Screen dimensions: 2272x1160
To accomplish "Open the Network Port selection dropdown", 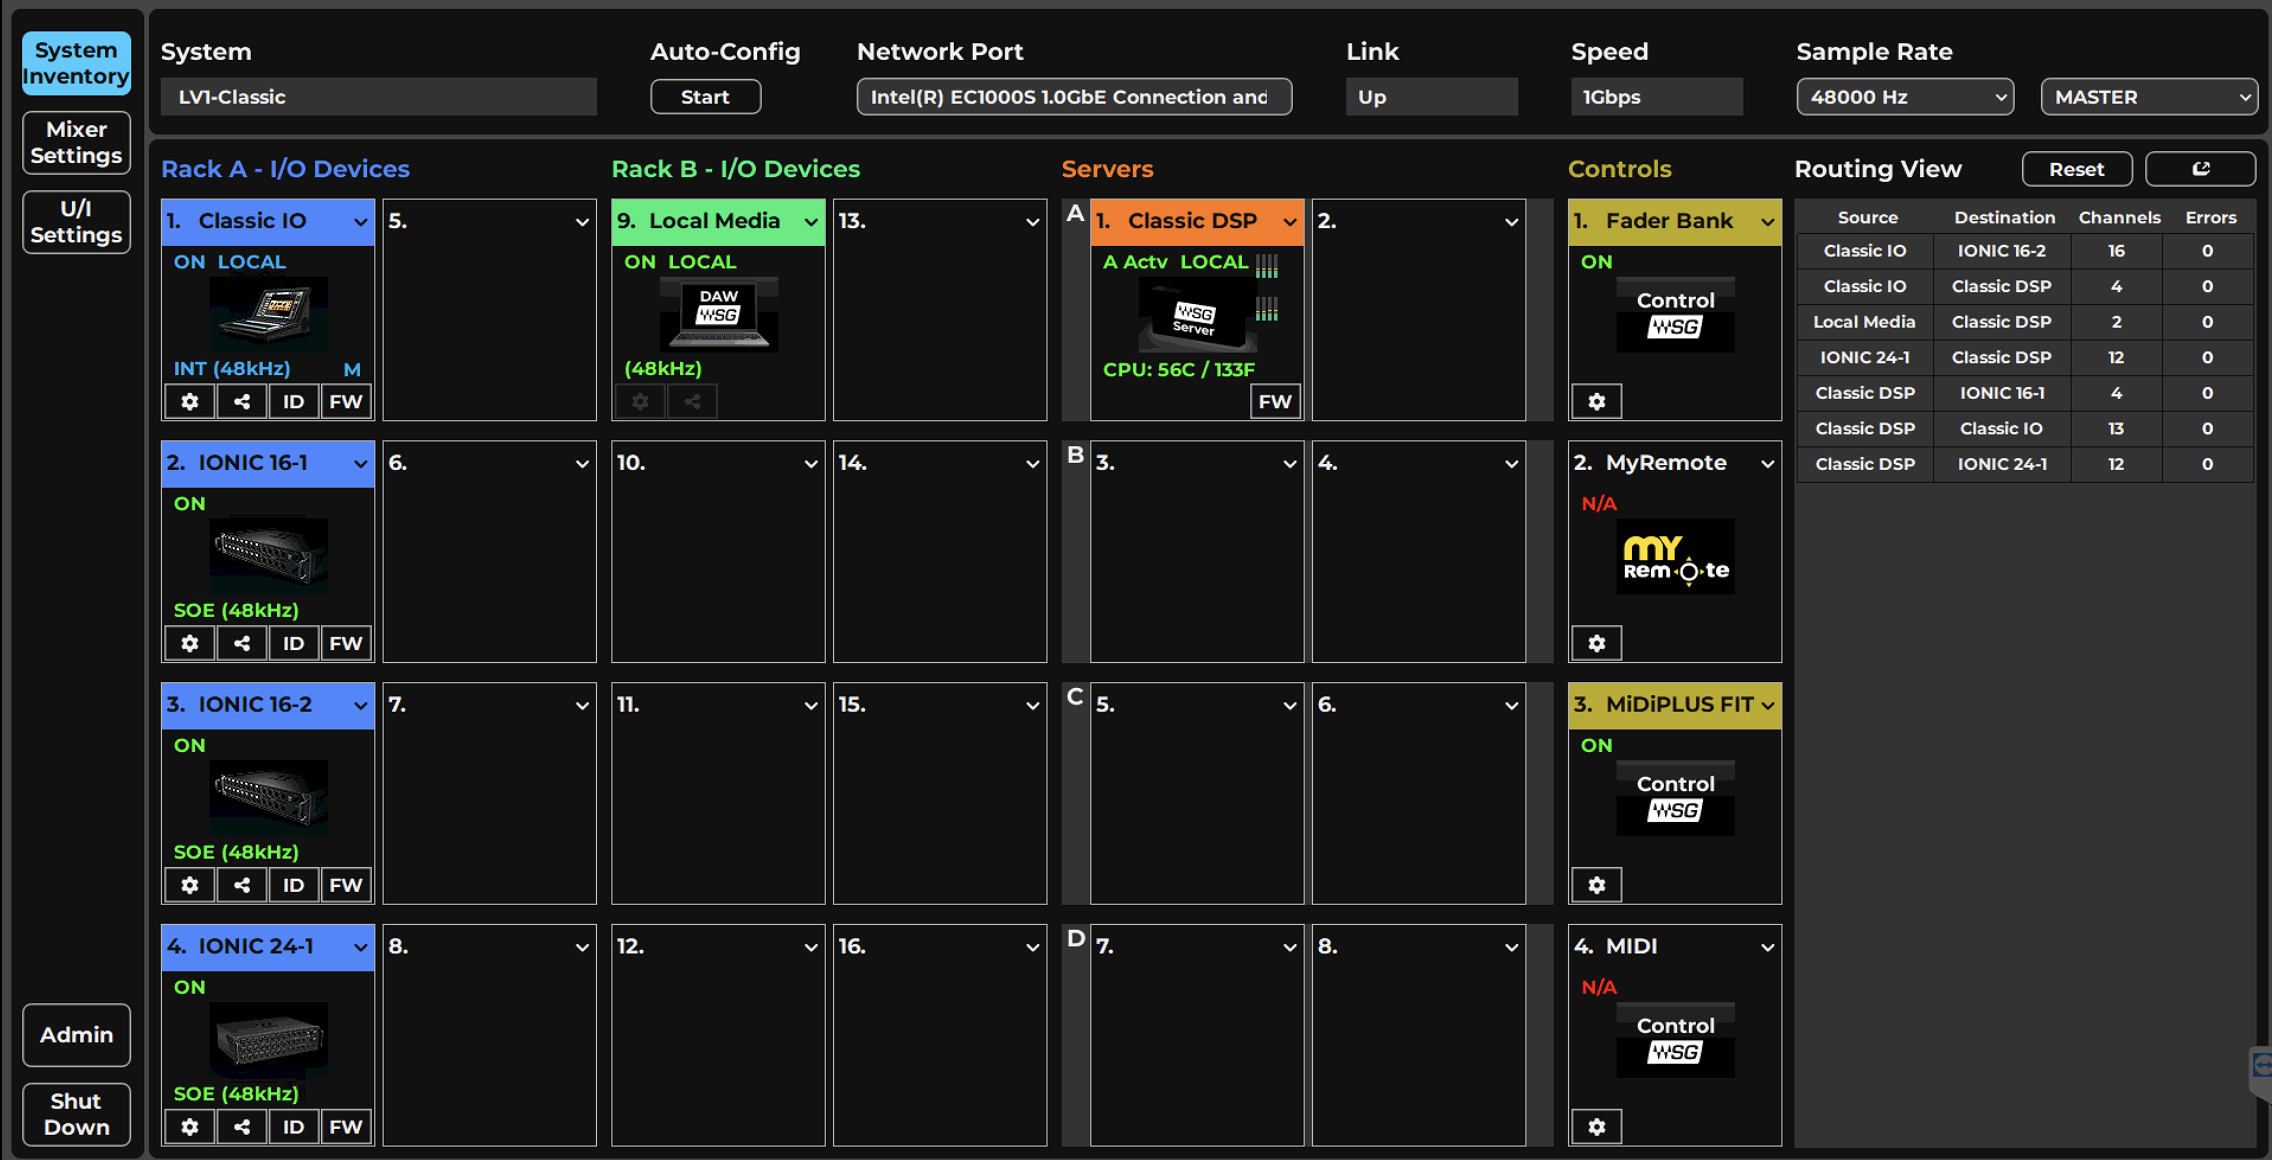I will coord(1074,97).
